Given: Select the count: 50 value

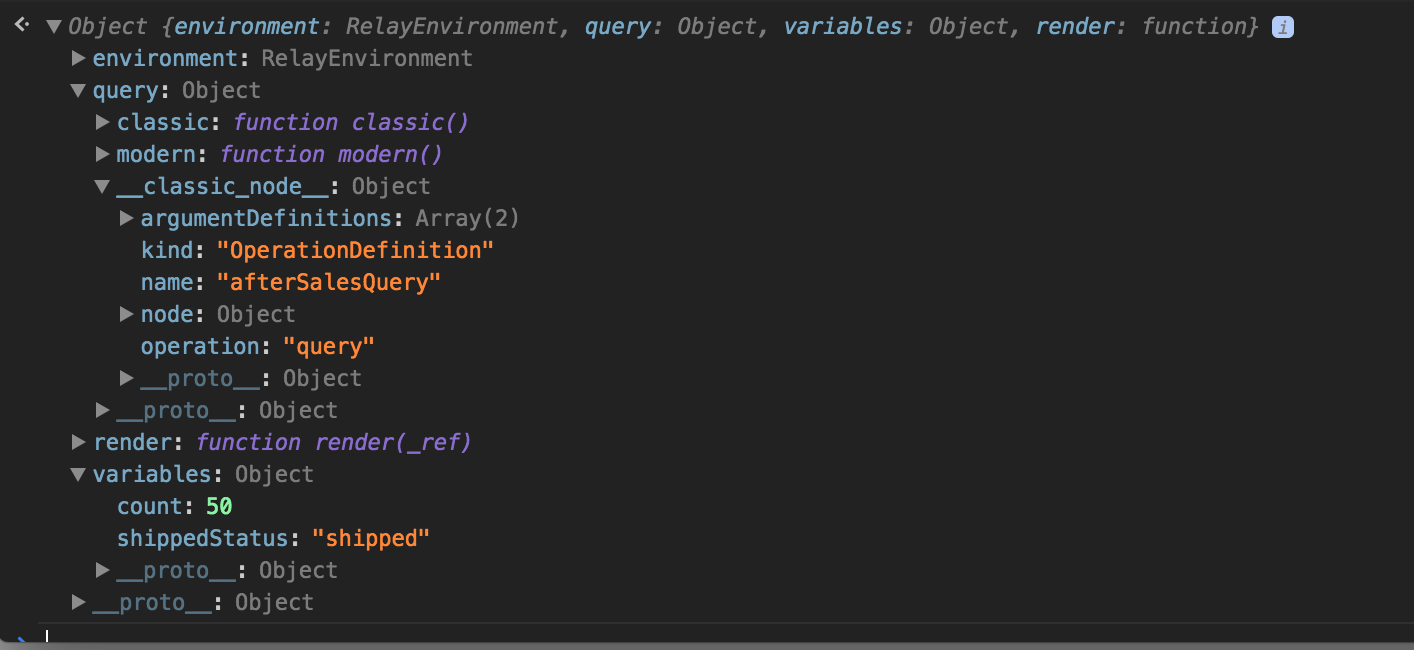Looking at the screenshot, I should pyautogui.click(x=219, y=506).
